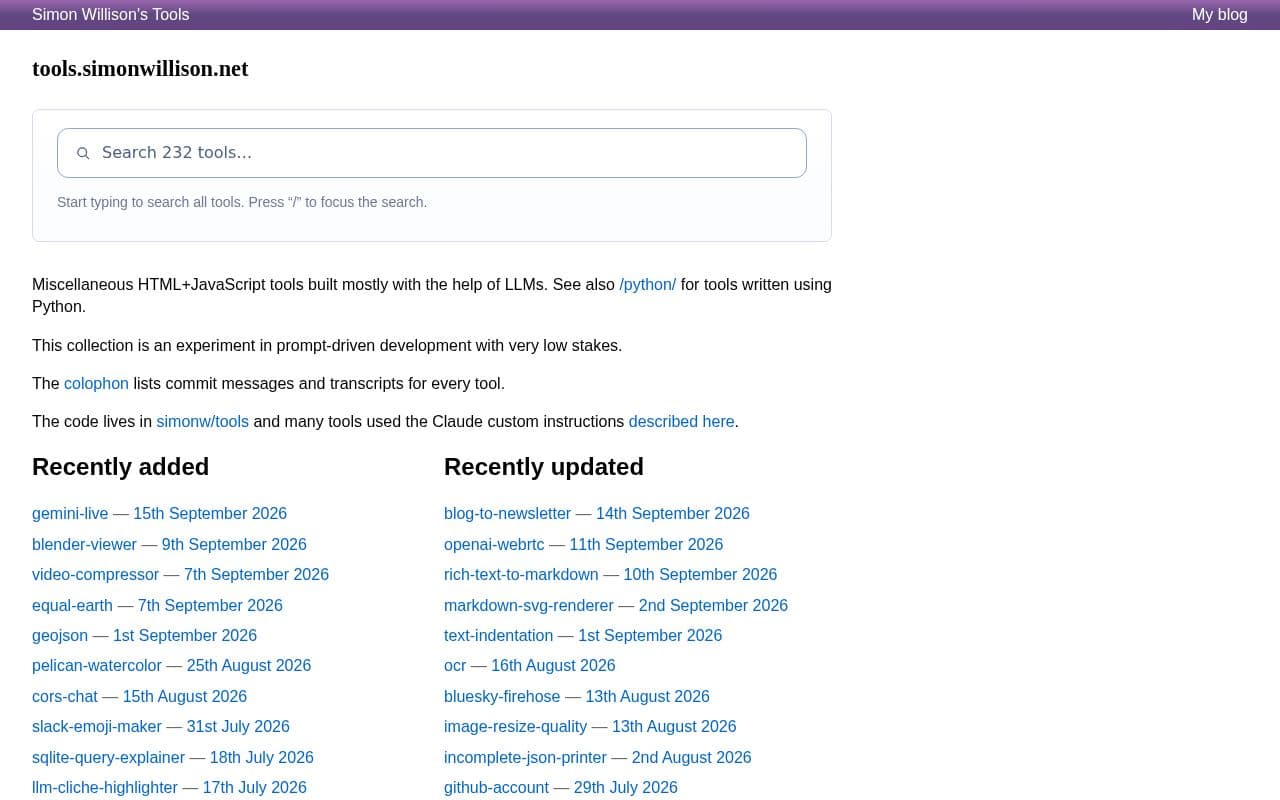
Task: Open the sqlite-query-explainer tool
Action: (108, 757)
